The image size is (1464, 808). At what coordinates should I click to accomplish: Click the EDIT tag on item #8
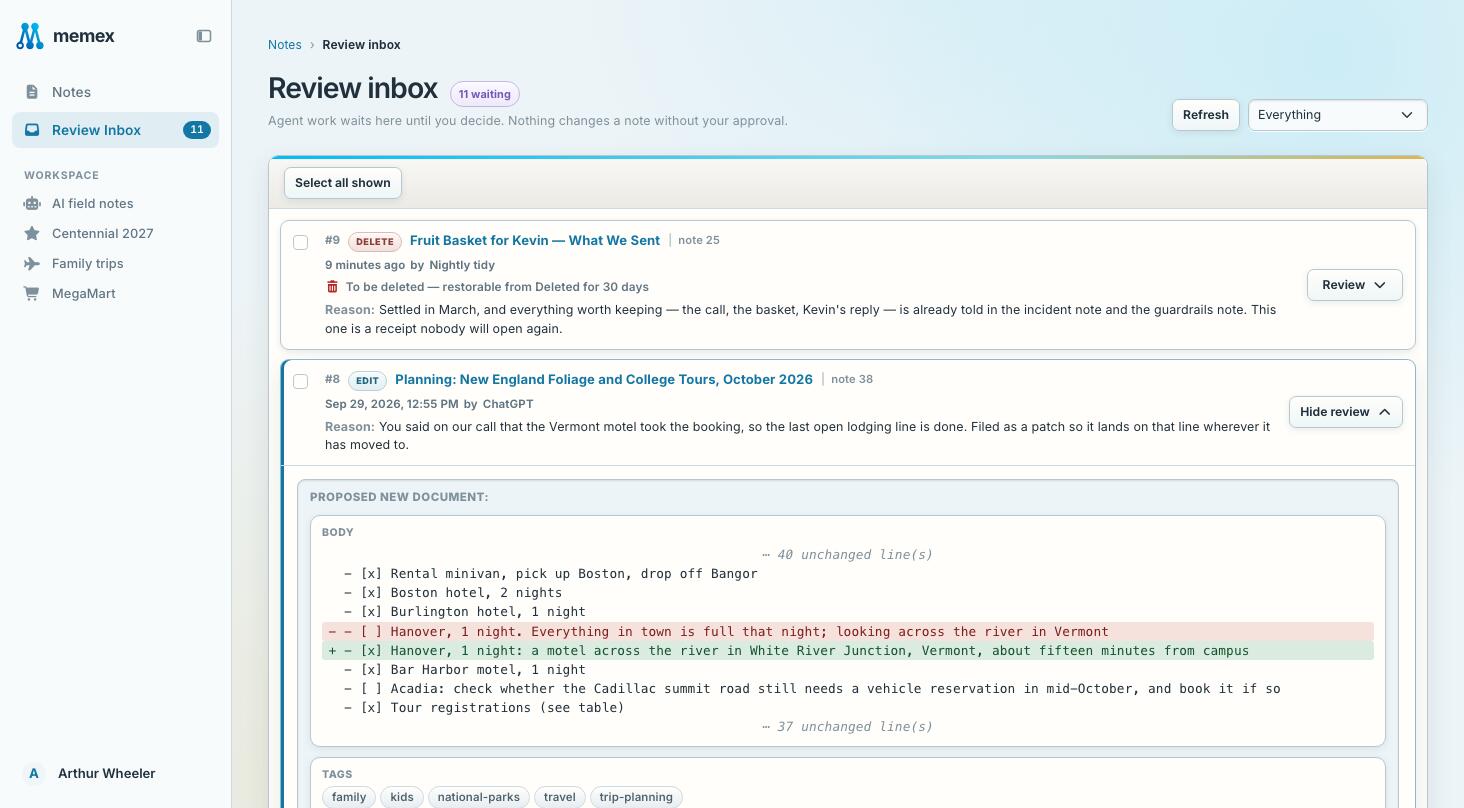[367, 381]
